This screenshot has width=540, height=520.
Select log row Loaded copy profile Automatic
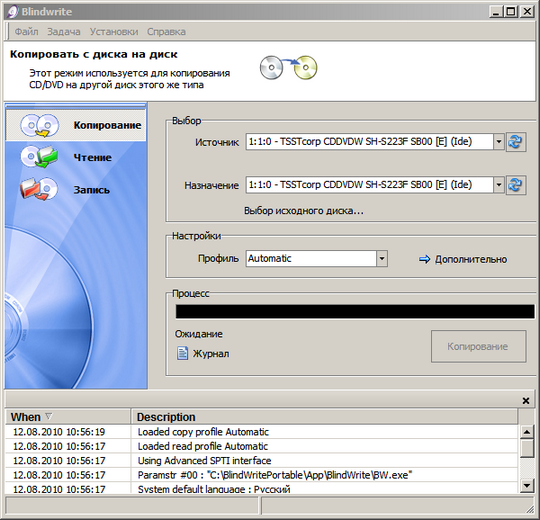262,432
